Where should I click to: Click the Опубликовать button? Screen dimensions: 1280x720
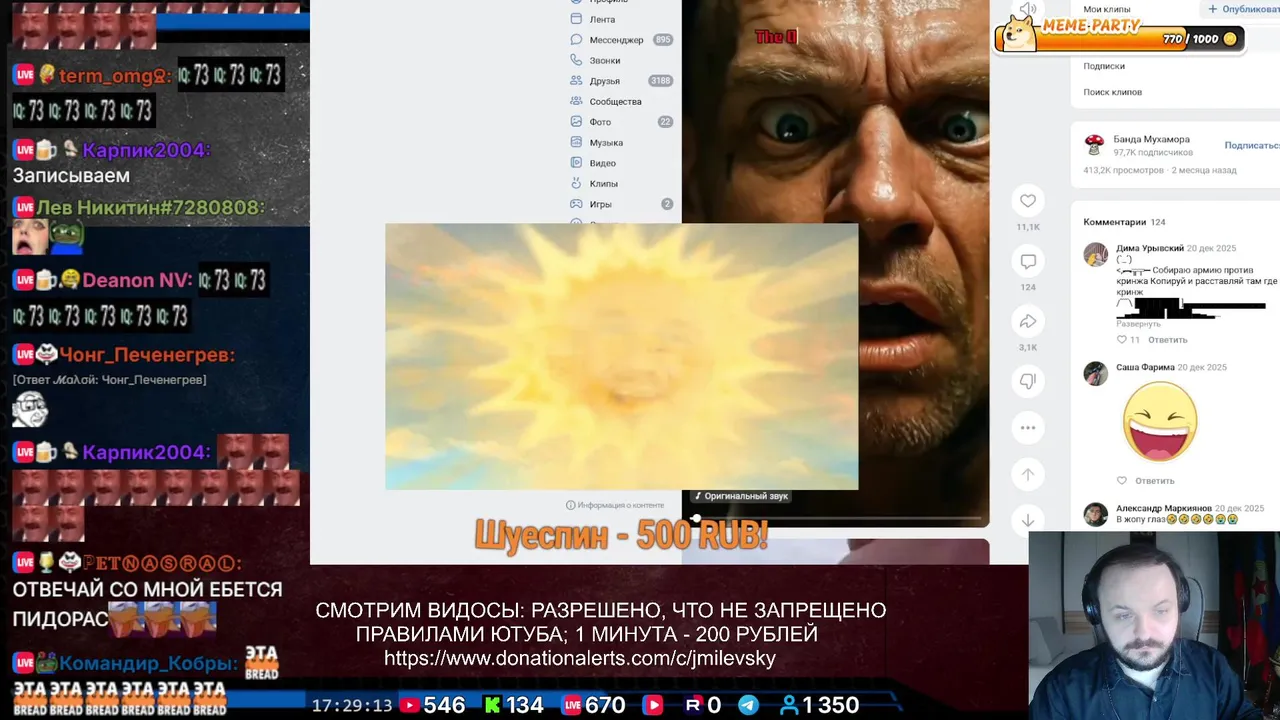coord(1243,9)
